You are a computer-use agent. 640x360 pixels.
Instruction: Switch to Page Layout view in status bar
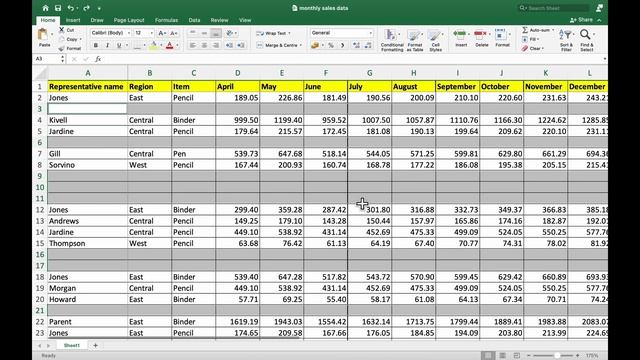[x=502, y=356]
